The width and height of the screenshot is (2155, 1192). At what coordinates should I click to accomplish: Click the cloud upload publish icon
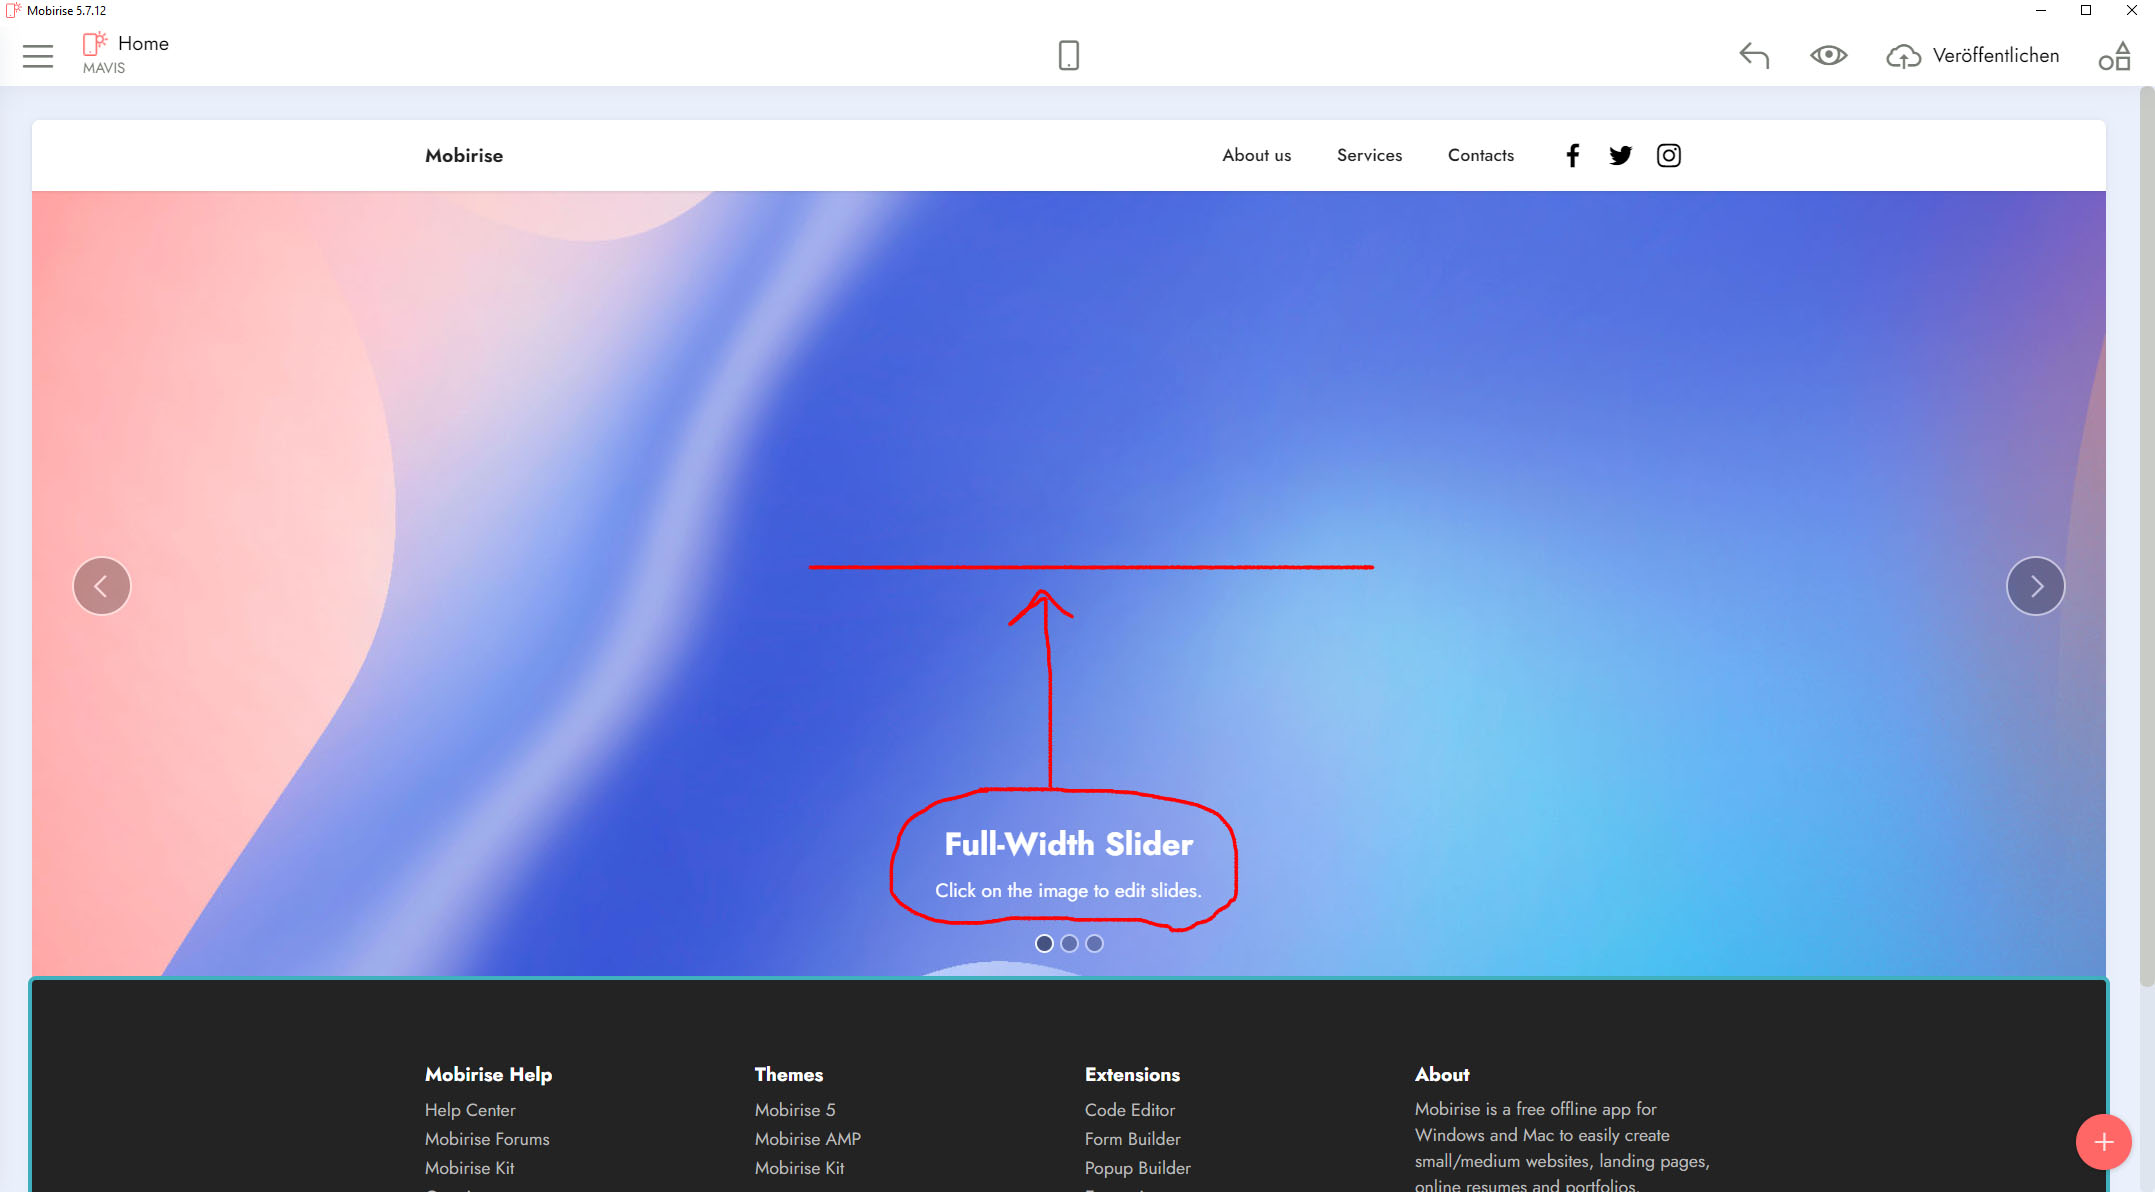(1903, 56)
